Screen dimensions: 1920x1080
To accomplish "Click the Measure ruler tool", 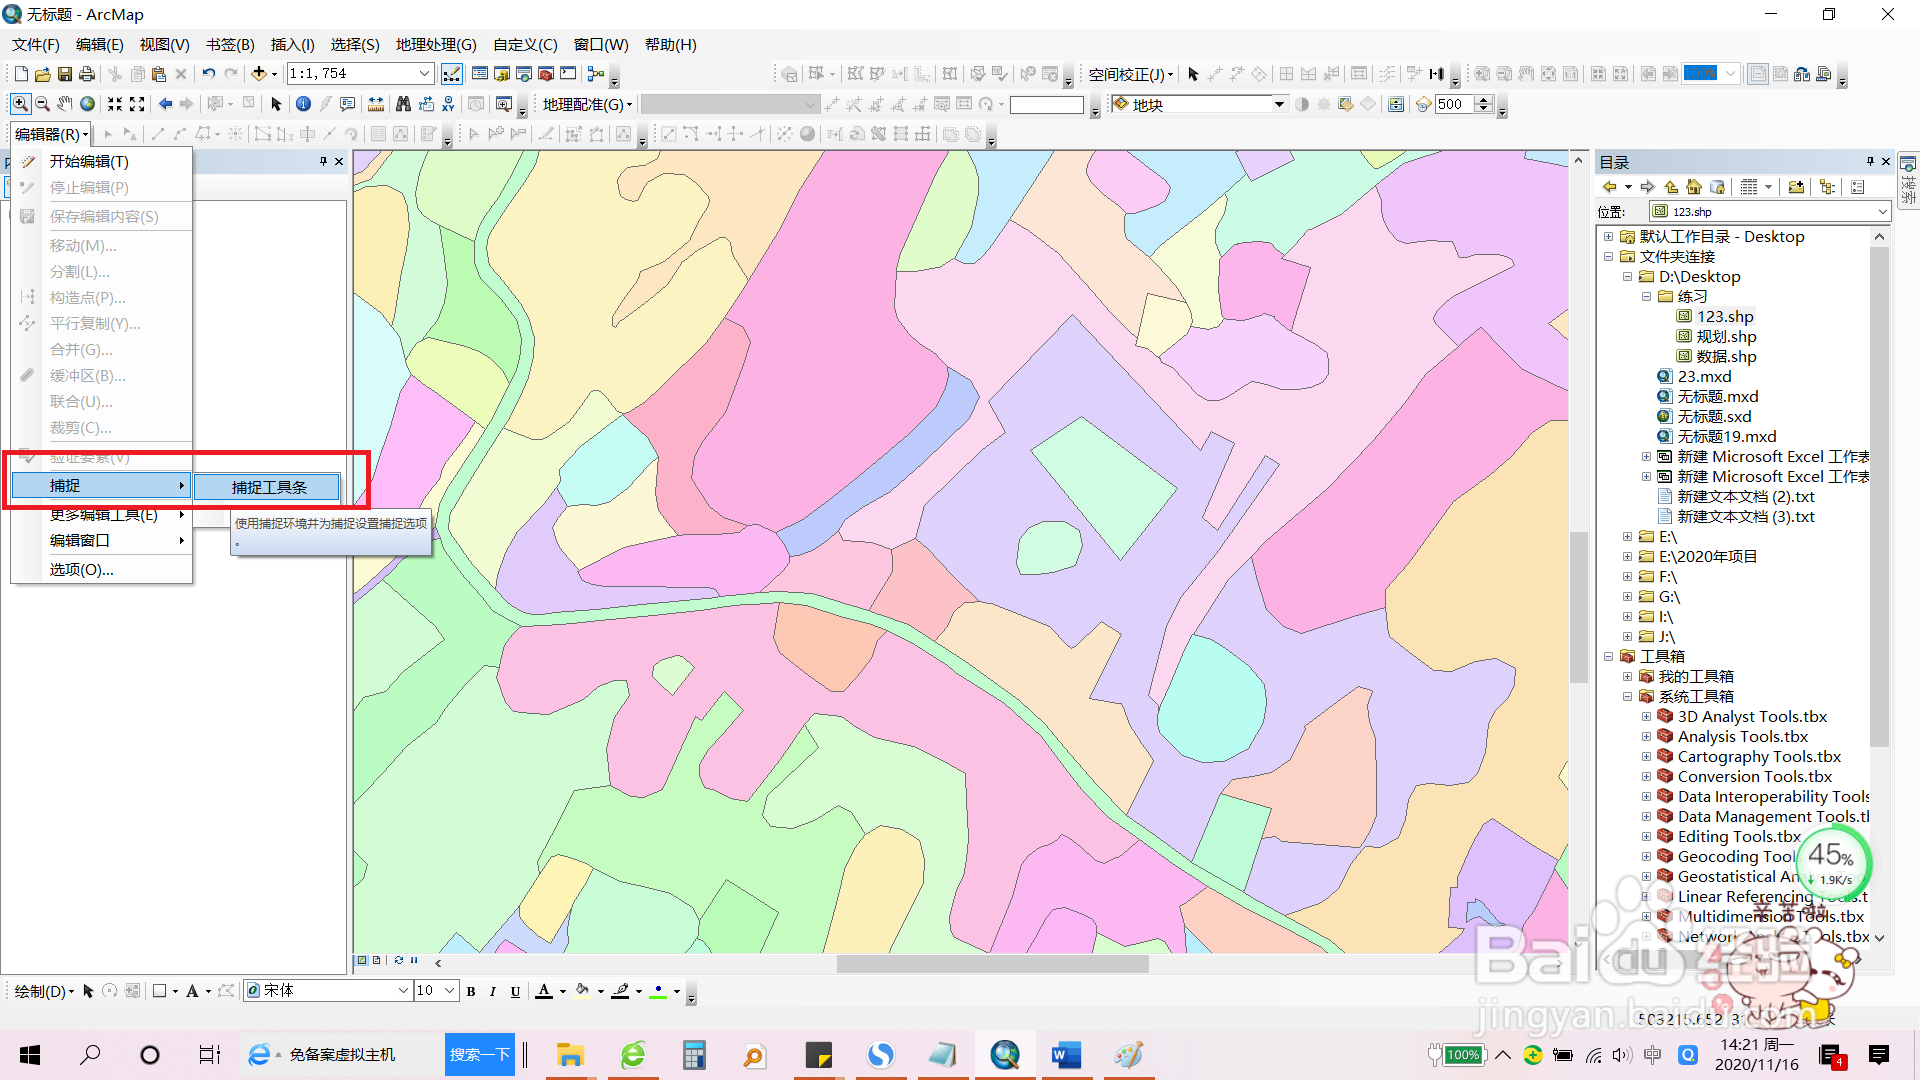I will click(x=376, y=104).
